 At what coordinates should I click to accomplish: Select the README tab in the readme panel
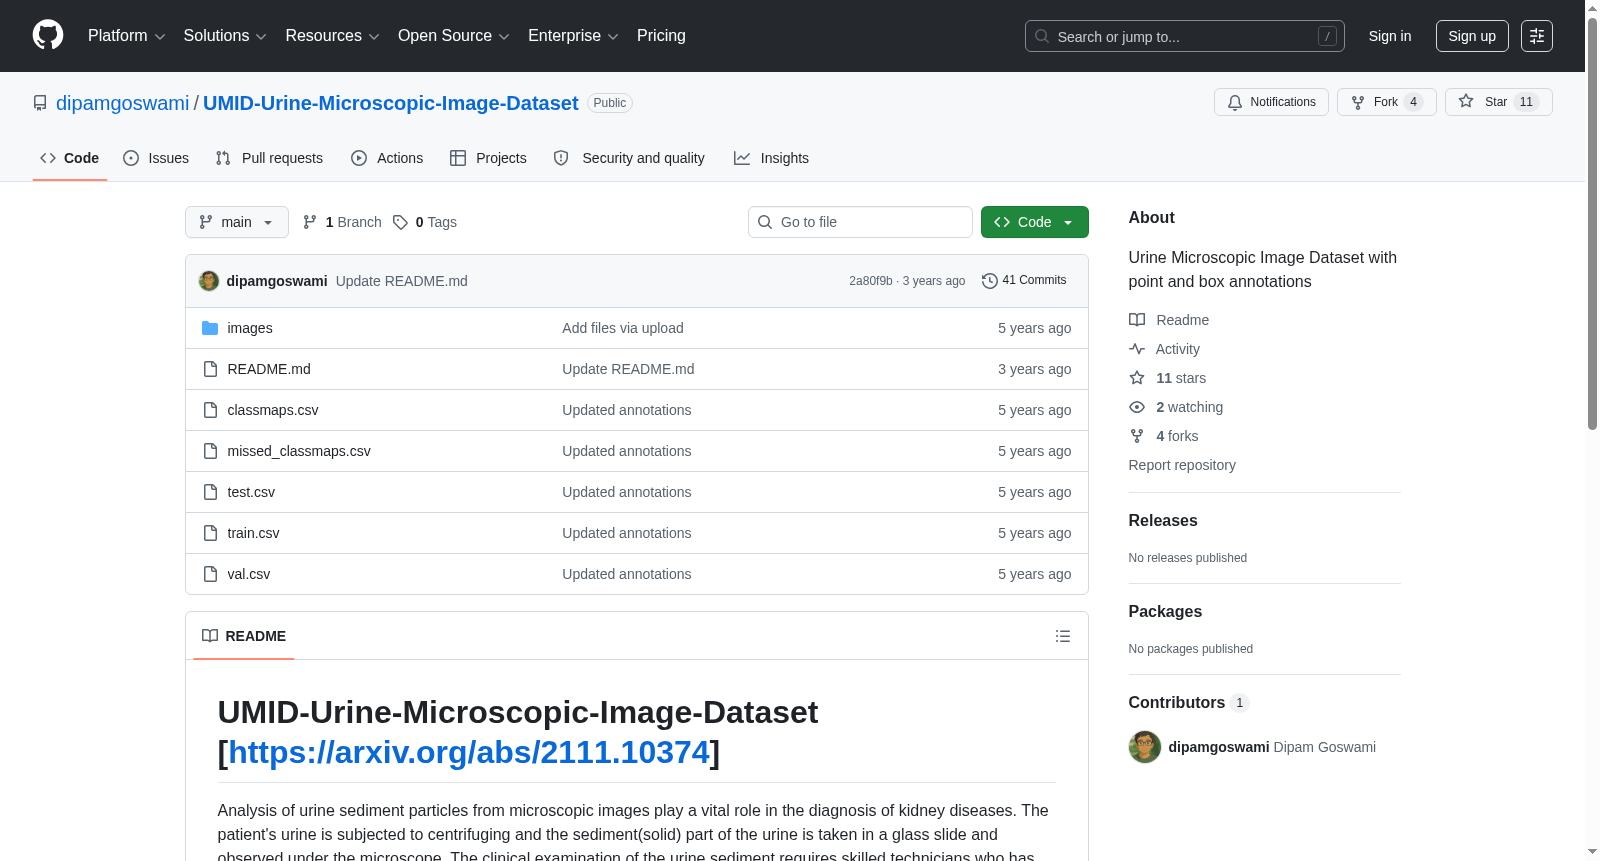click(244, 636)
